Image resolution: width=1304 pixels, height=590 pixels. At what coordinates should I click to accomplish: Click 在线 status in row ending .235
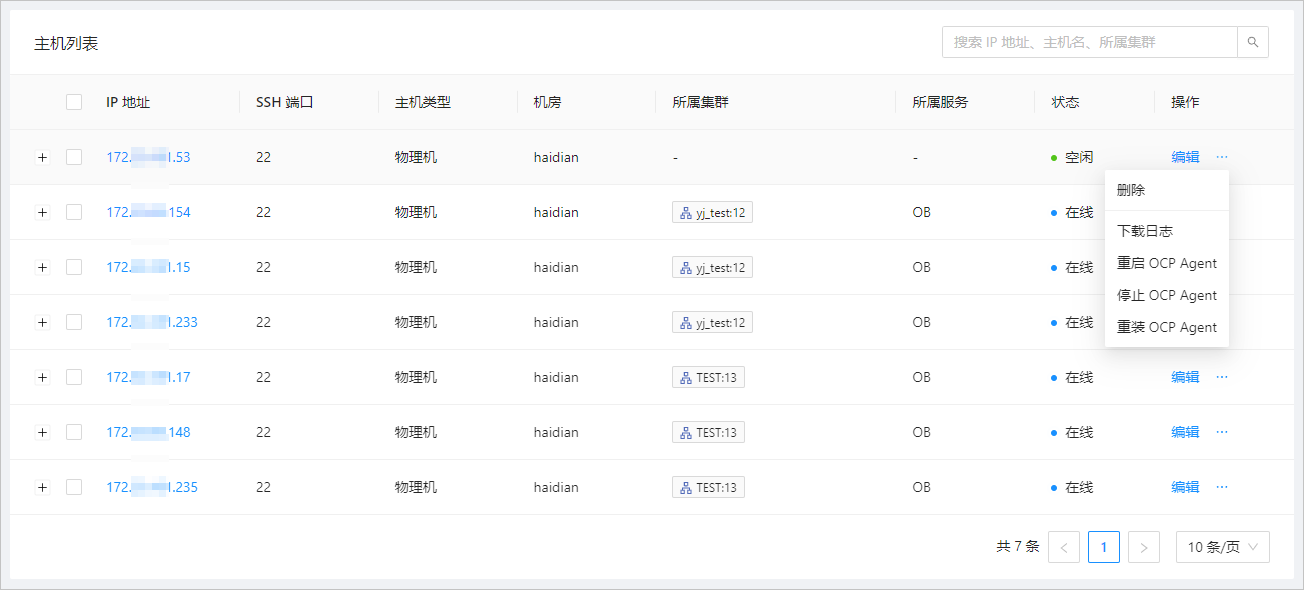coord(1072,487)
